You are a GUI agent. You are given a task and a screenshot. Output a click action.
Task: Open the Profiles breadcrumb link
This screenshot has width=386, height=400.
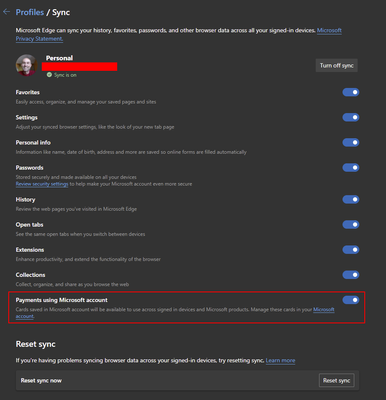(30, 12)
